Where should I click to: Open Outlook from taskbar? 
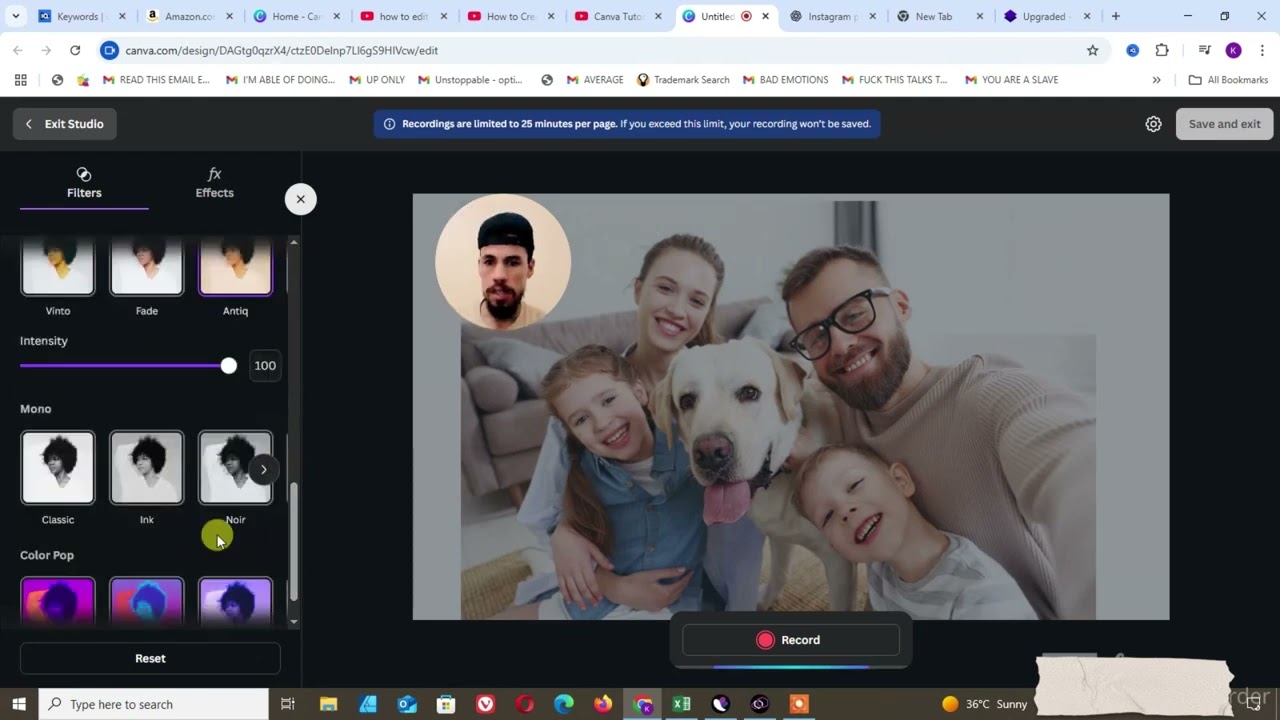click(x=407, y=704)
